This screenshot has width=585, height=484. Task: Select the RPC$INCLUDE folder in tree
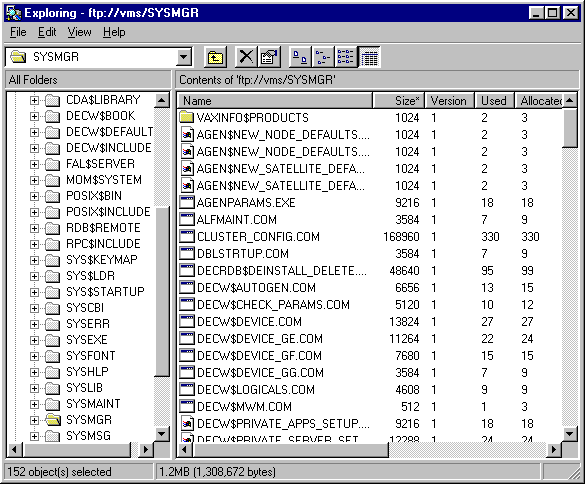pos(103,244)
